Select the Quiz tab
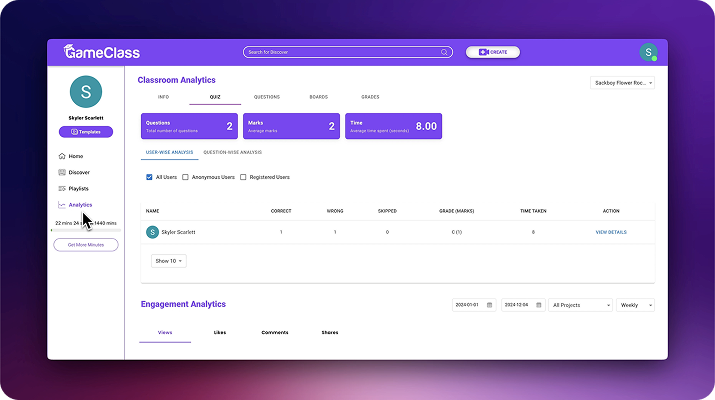 (215, 97)
